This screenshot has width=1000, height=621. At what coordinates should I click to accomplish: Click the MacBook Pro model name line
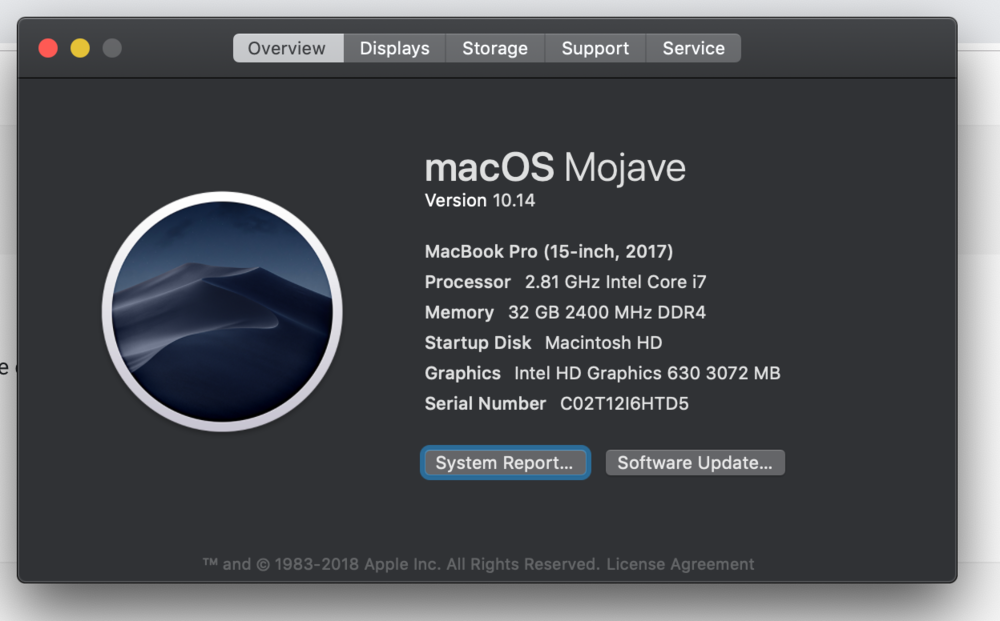548,251
